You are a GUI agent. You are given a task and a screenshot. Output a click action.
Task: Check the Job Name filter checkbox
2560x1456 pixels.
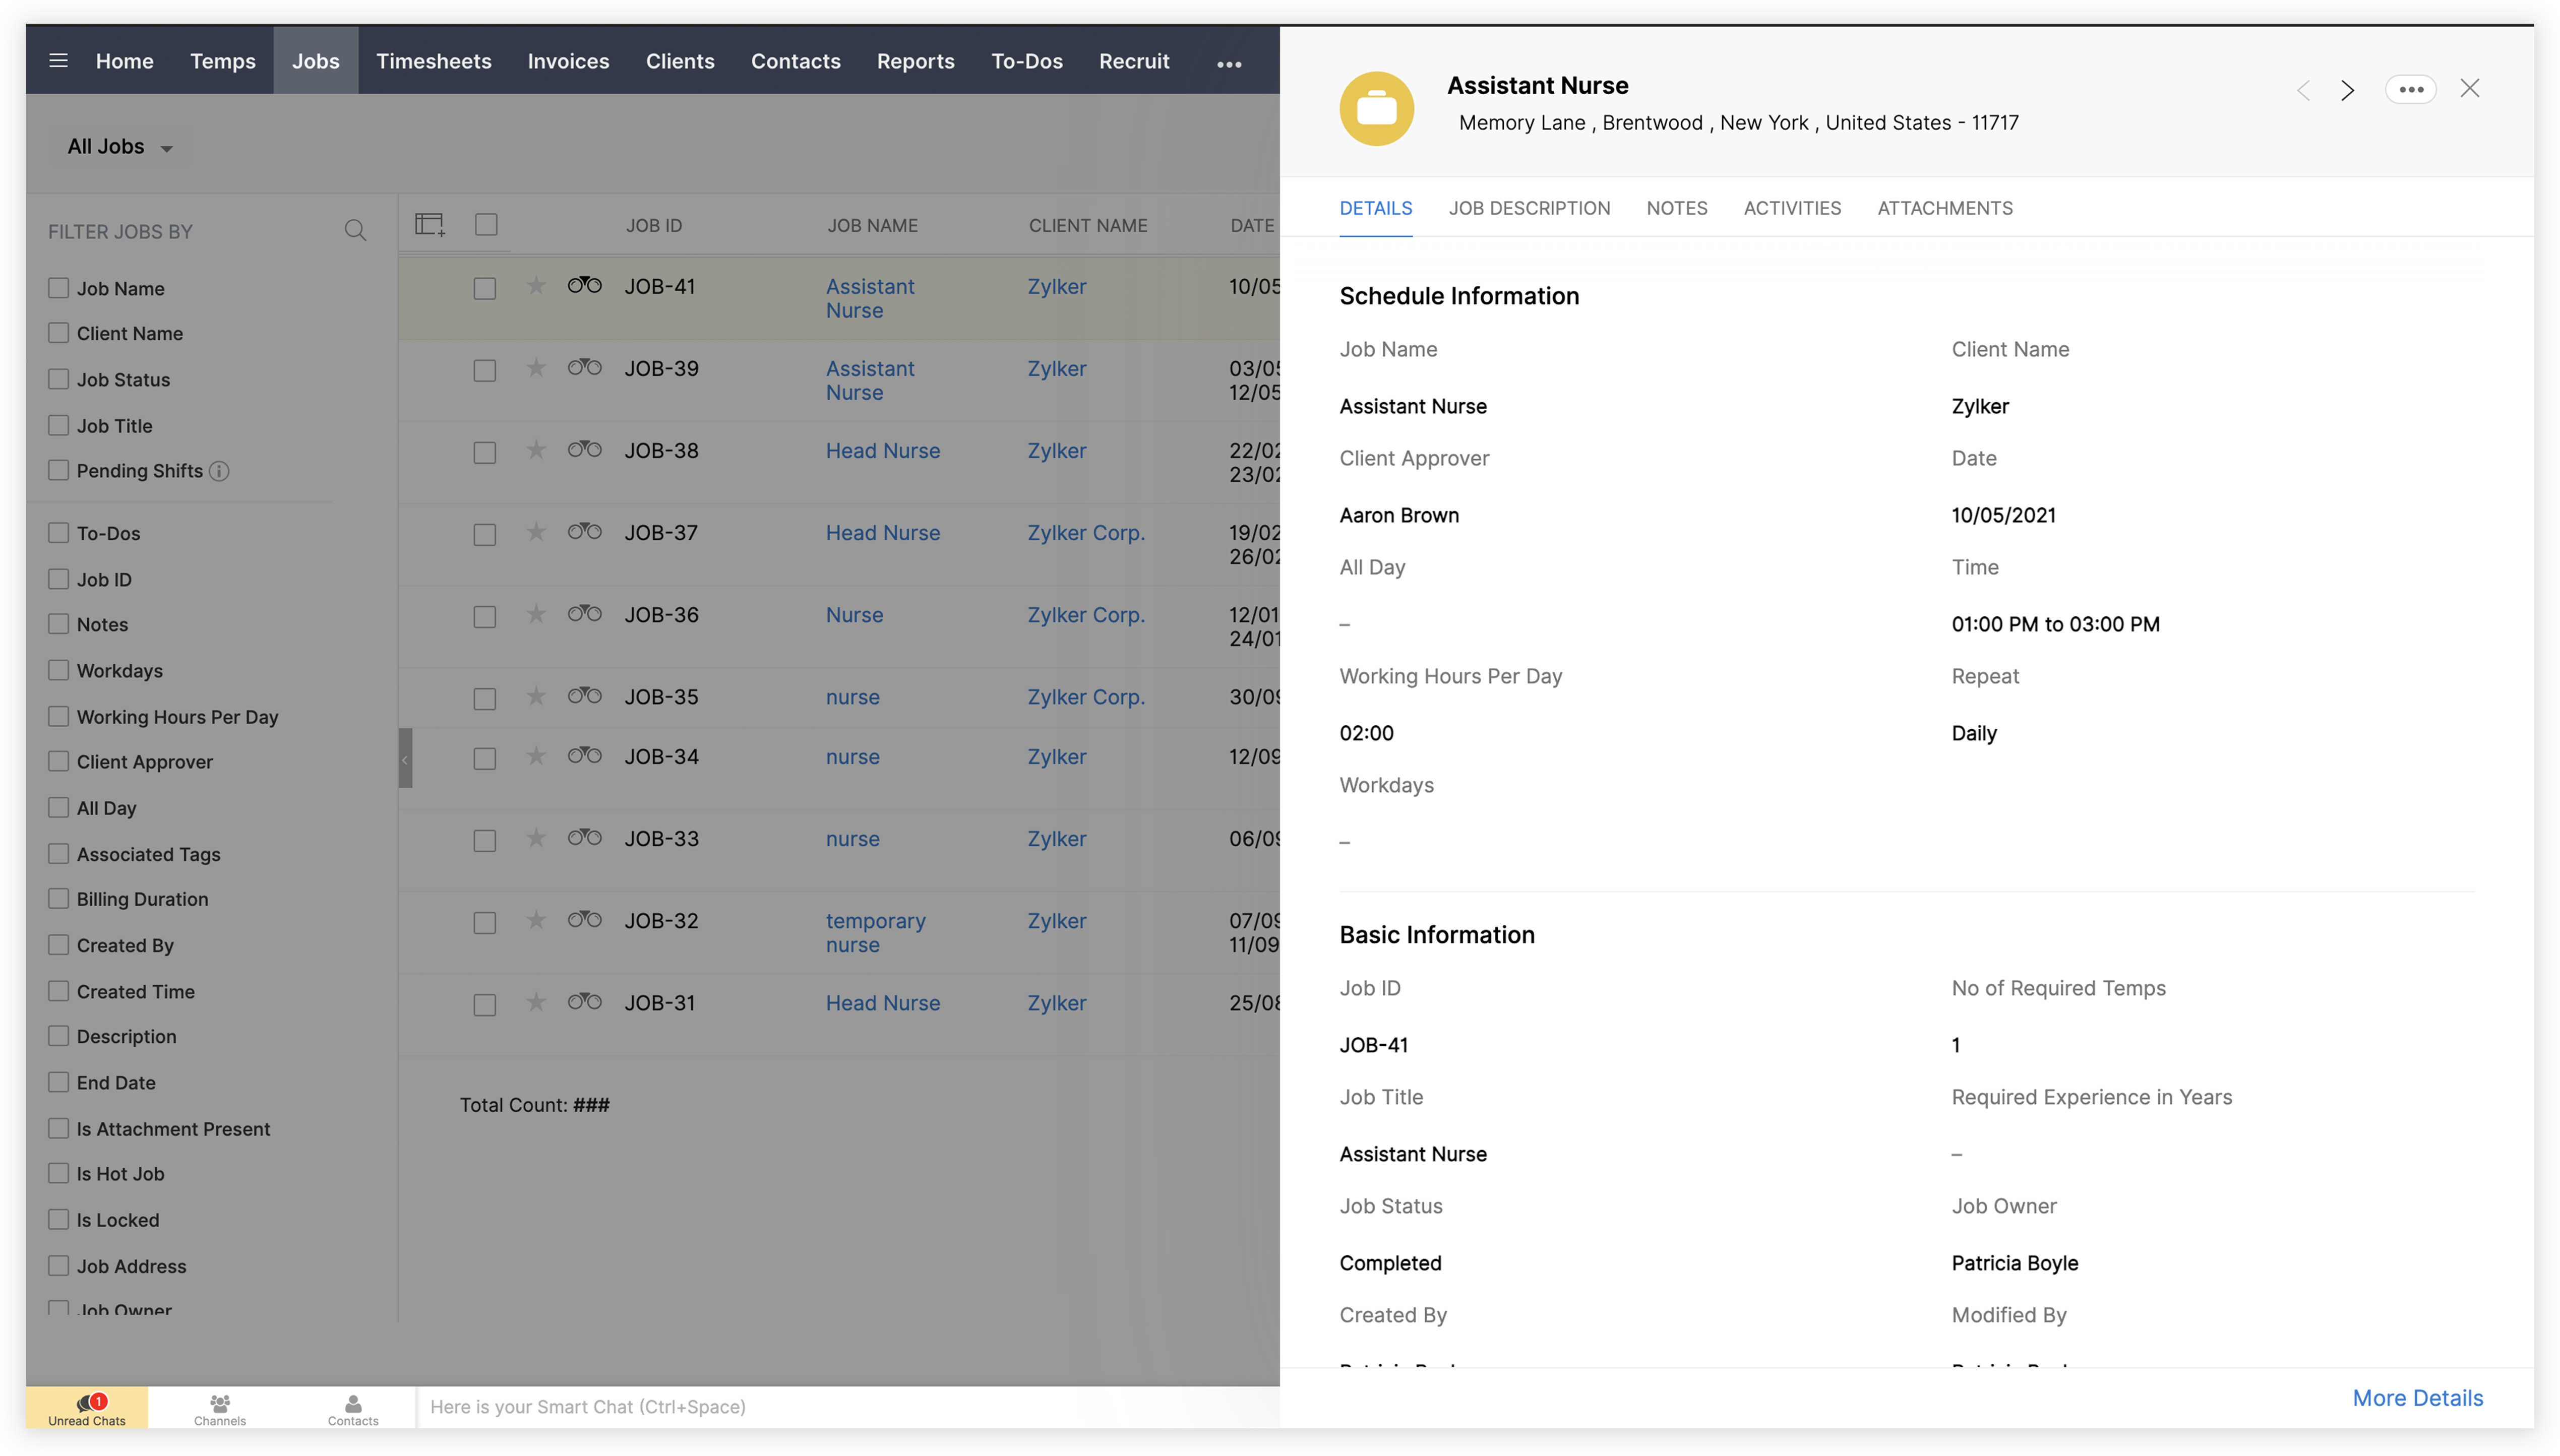click(59, 288)
